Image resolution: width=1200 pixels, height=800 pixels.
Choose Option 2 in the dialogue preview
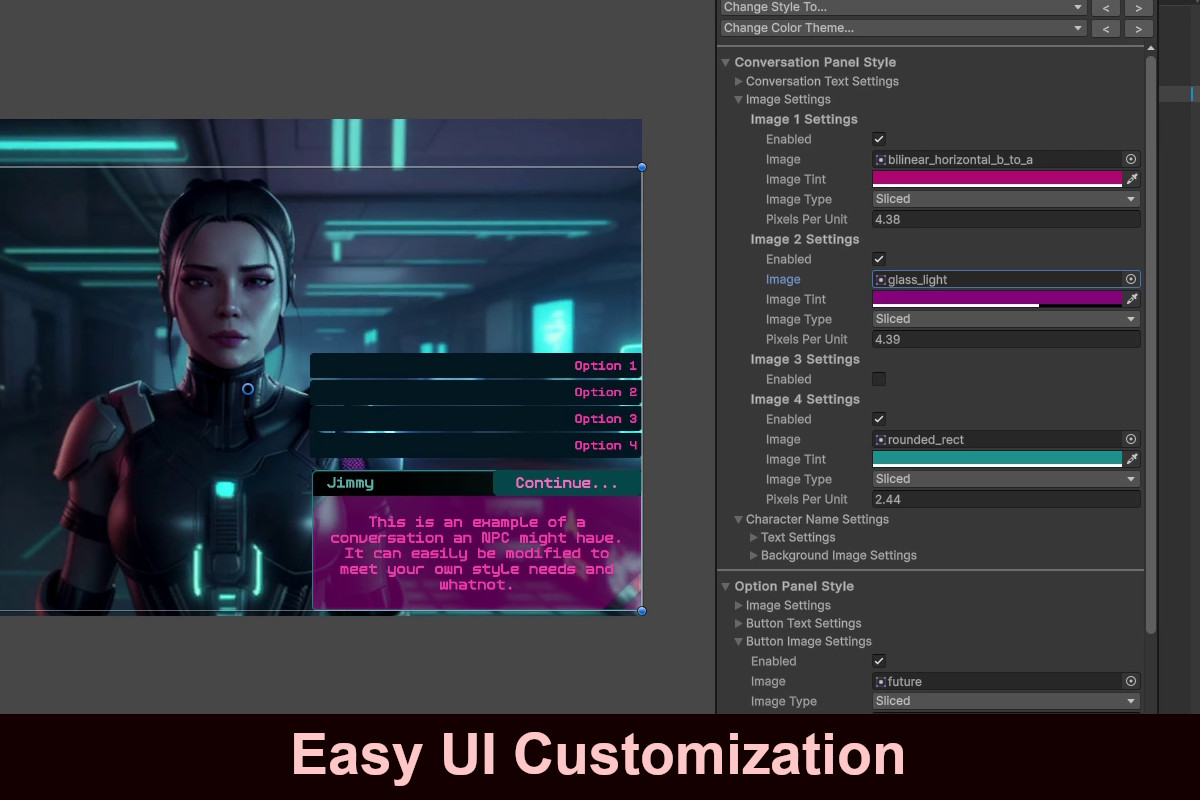click(475, 392)
